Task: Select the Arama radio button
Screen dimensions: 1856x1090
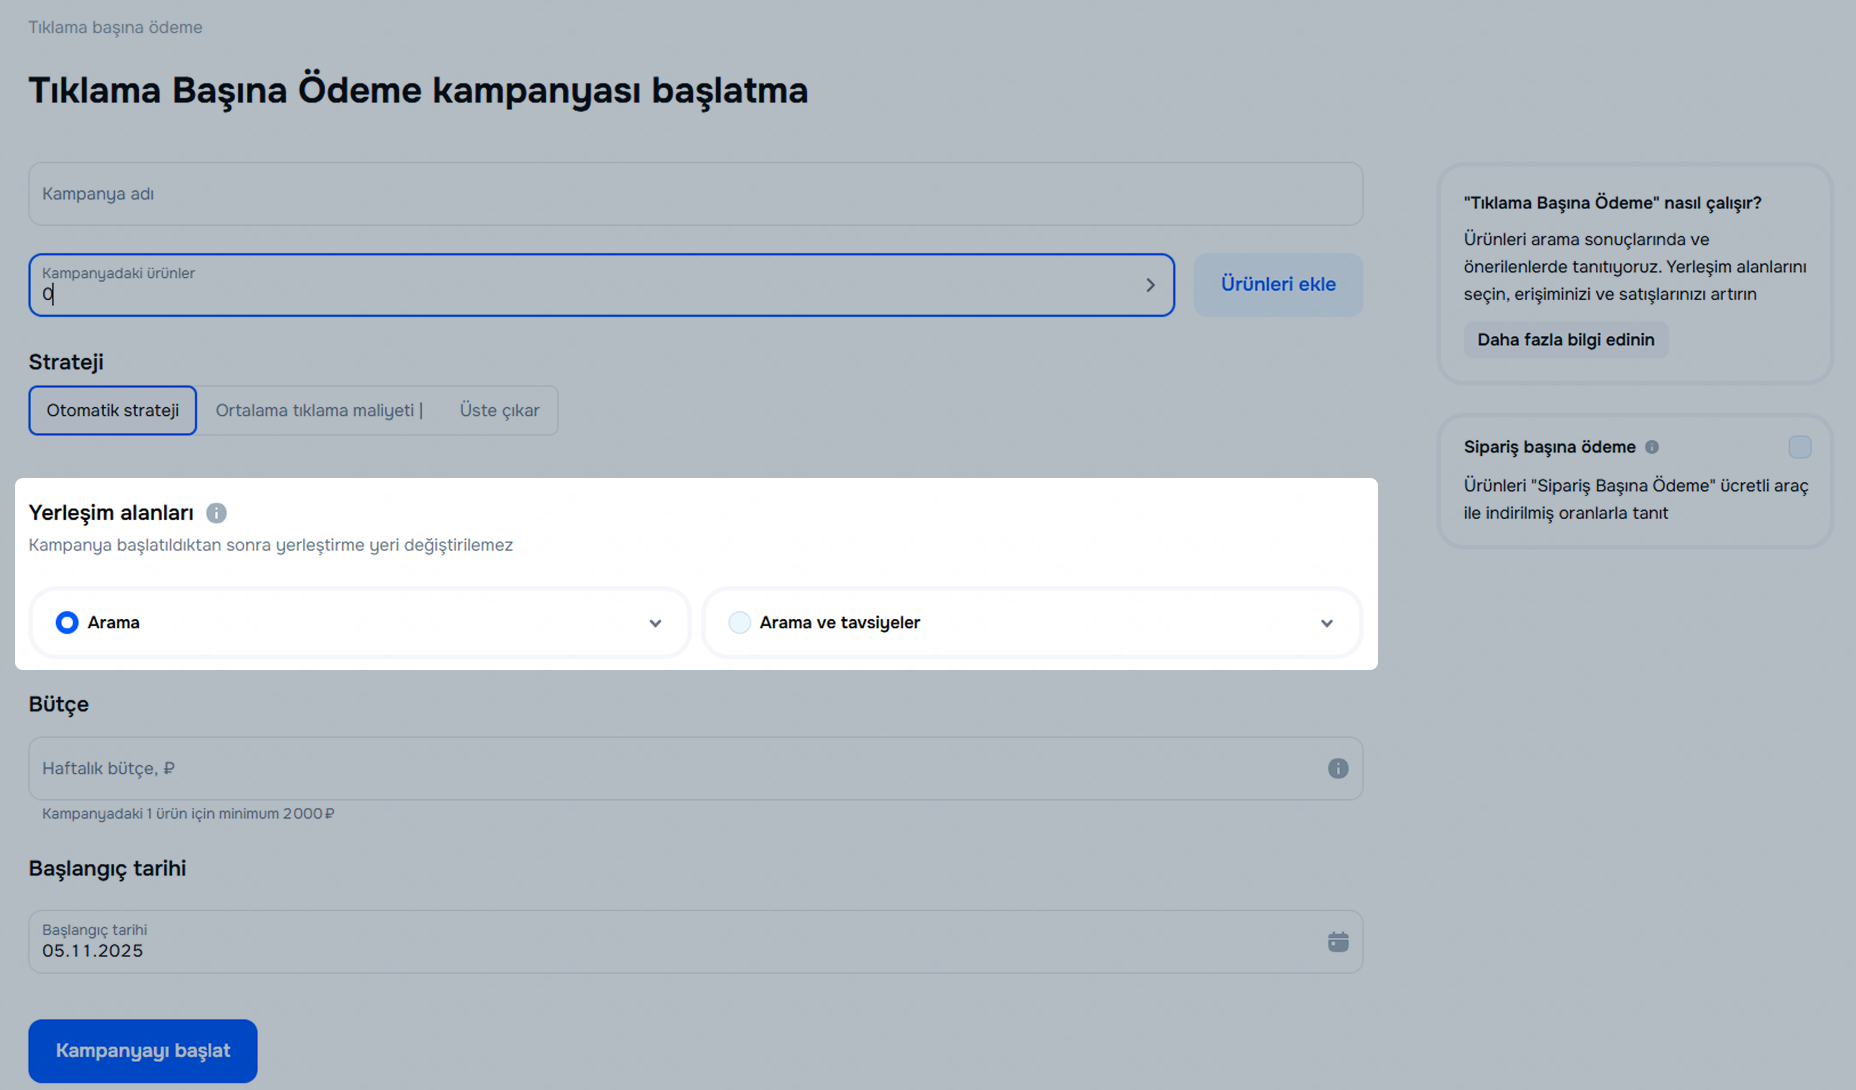Action: (x=67, y=623)
